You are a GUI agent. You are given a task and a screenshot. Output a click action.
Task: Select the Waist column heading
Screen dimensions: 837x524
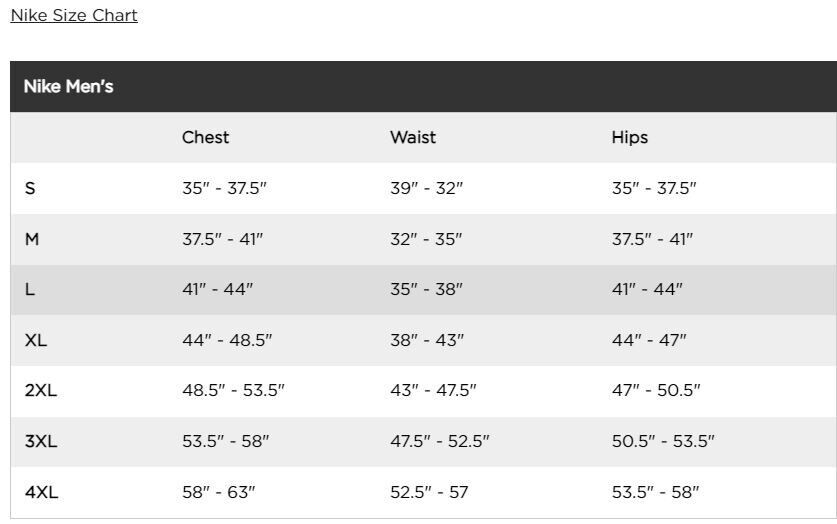[x=413, y=137]
